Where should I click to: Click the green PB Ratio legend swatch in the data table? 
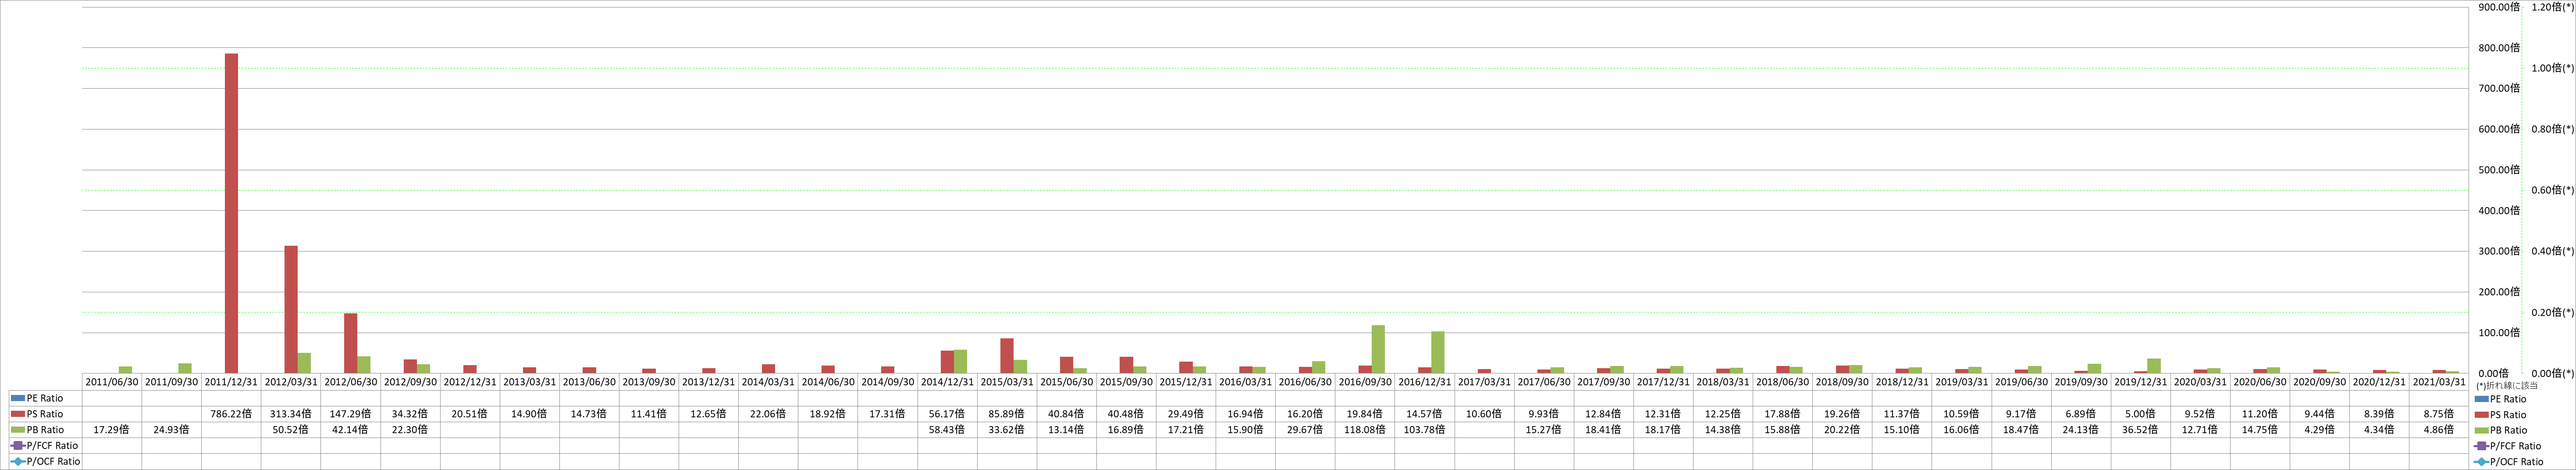18,430
